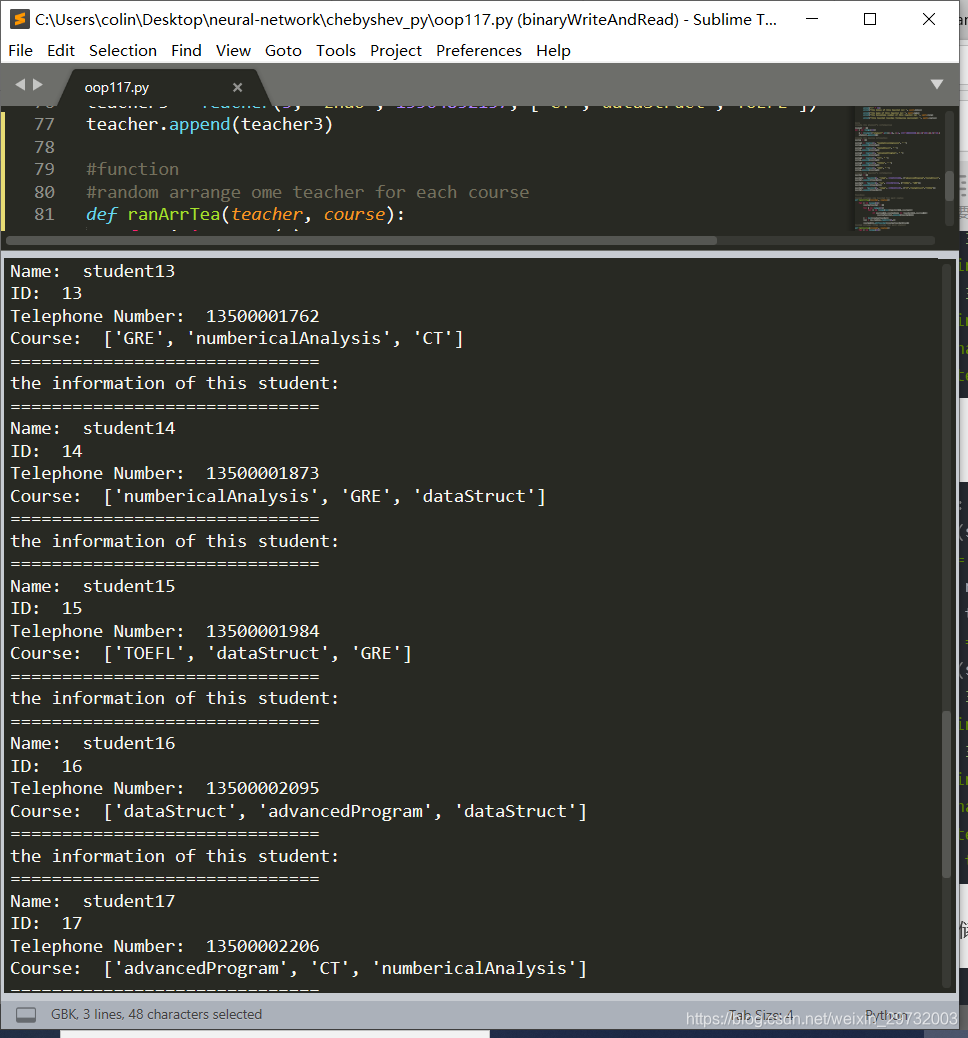This screenshot has height=1038, width=968.
Task: Click the editor horizontal scrollbar
Action: point(362,240)
